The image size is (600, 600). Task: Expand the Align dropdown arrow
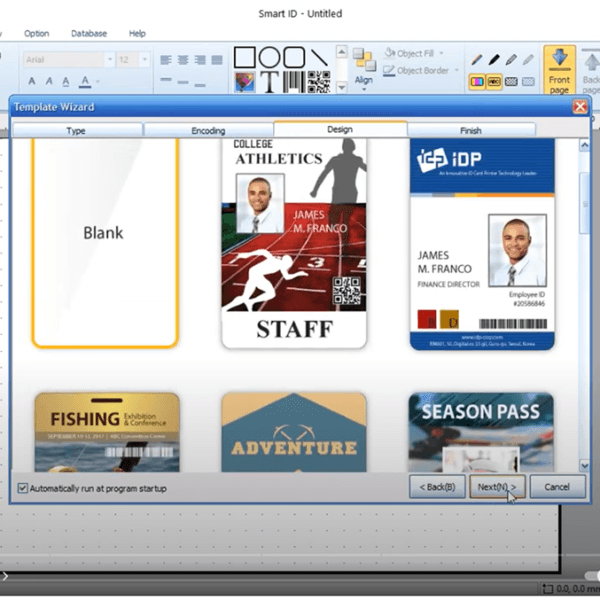(x=364, y=90)
